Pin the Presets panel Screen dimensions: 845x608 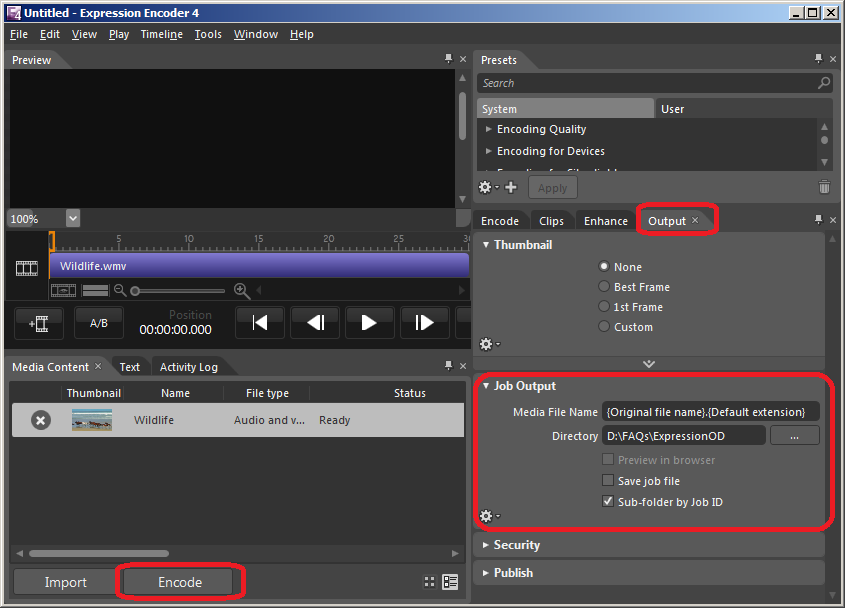coord(819,58)
